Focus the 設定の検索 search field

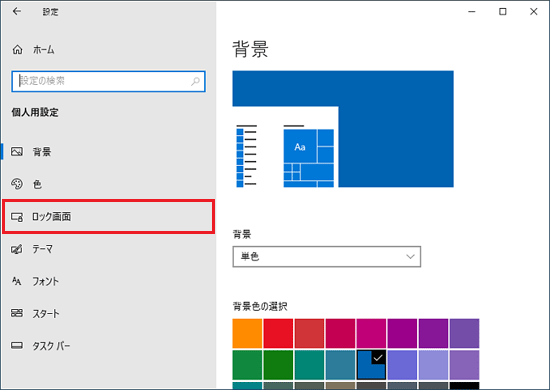(x=108, y=81)
